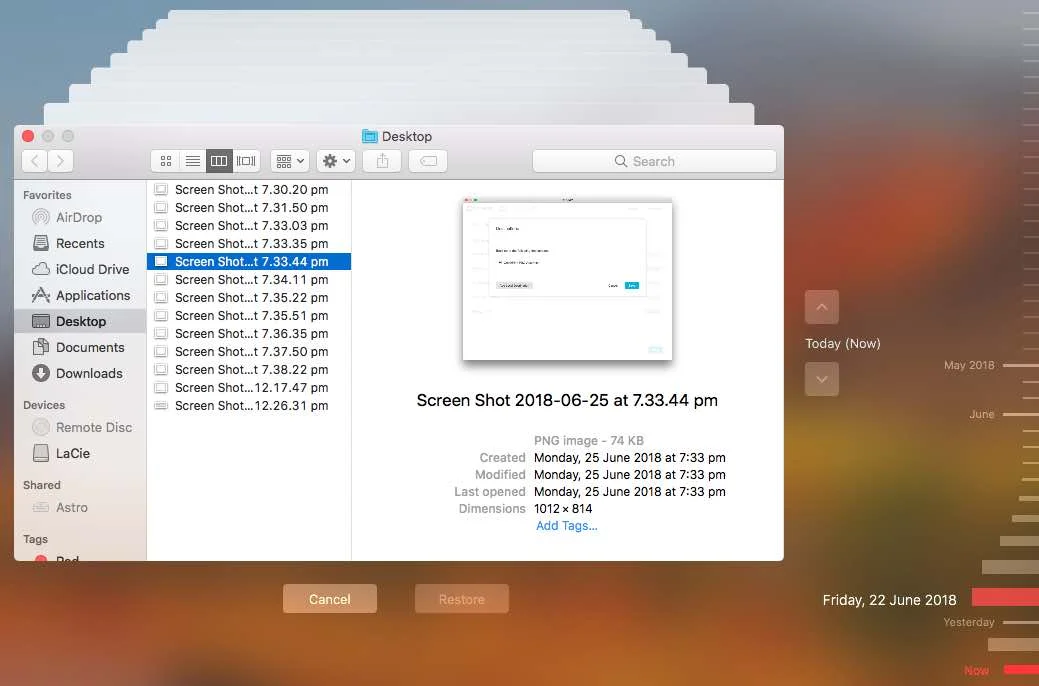Viewport: 1039px width, 686px height.
Task: Click the back navigation arrow
Action: coord(33,160)
